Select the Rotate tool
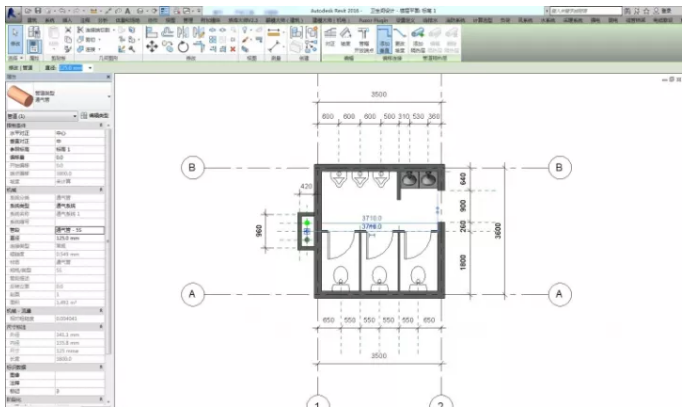Image resolution: width=688 pixels, height=413 pixels. 183,47
